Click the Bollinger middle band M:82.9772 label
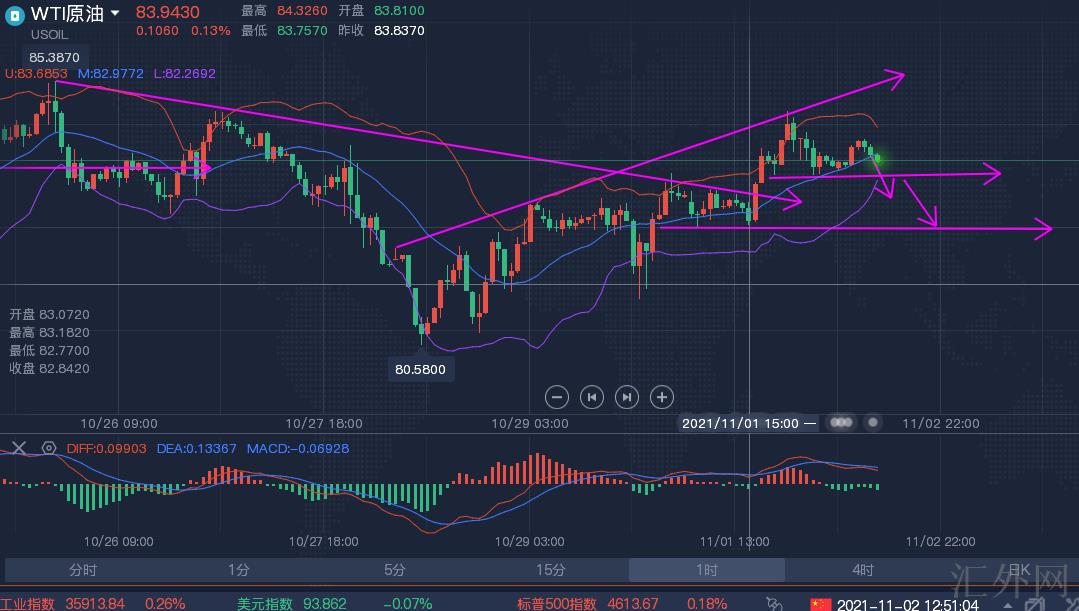 point(110,74)
